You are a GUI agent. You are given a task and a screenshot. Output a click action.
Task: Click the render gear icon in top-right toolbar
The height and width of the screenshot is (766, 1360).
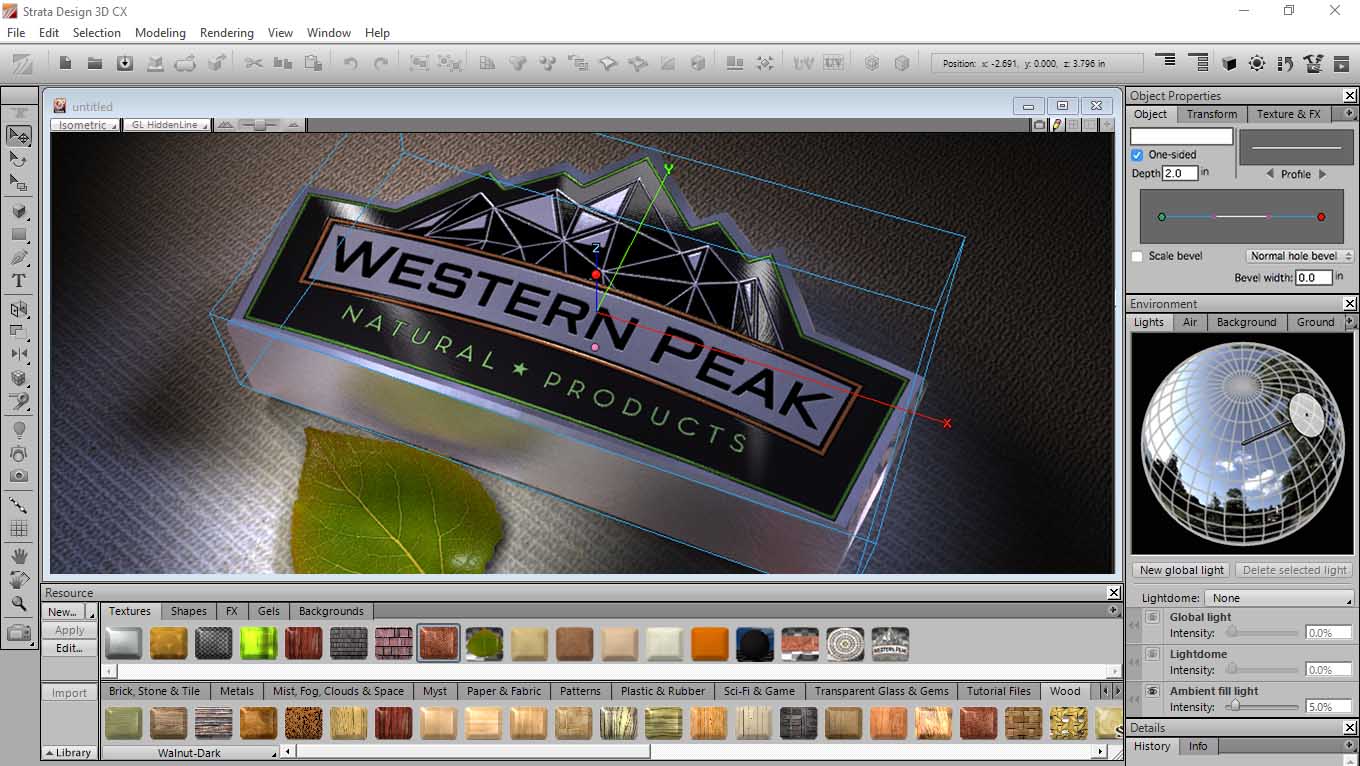pyautogui.click(x=1257, y=63)
